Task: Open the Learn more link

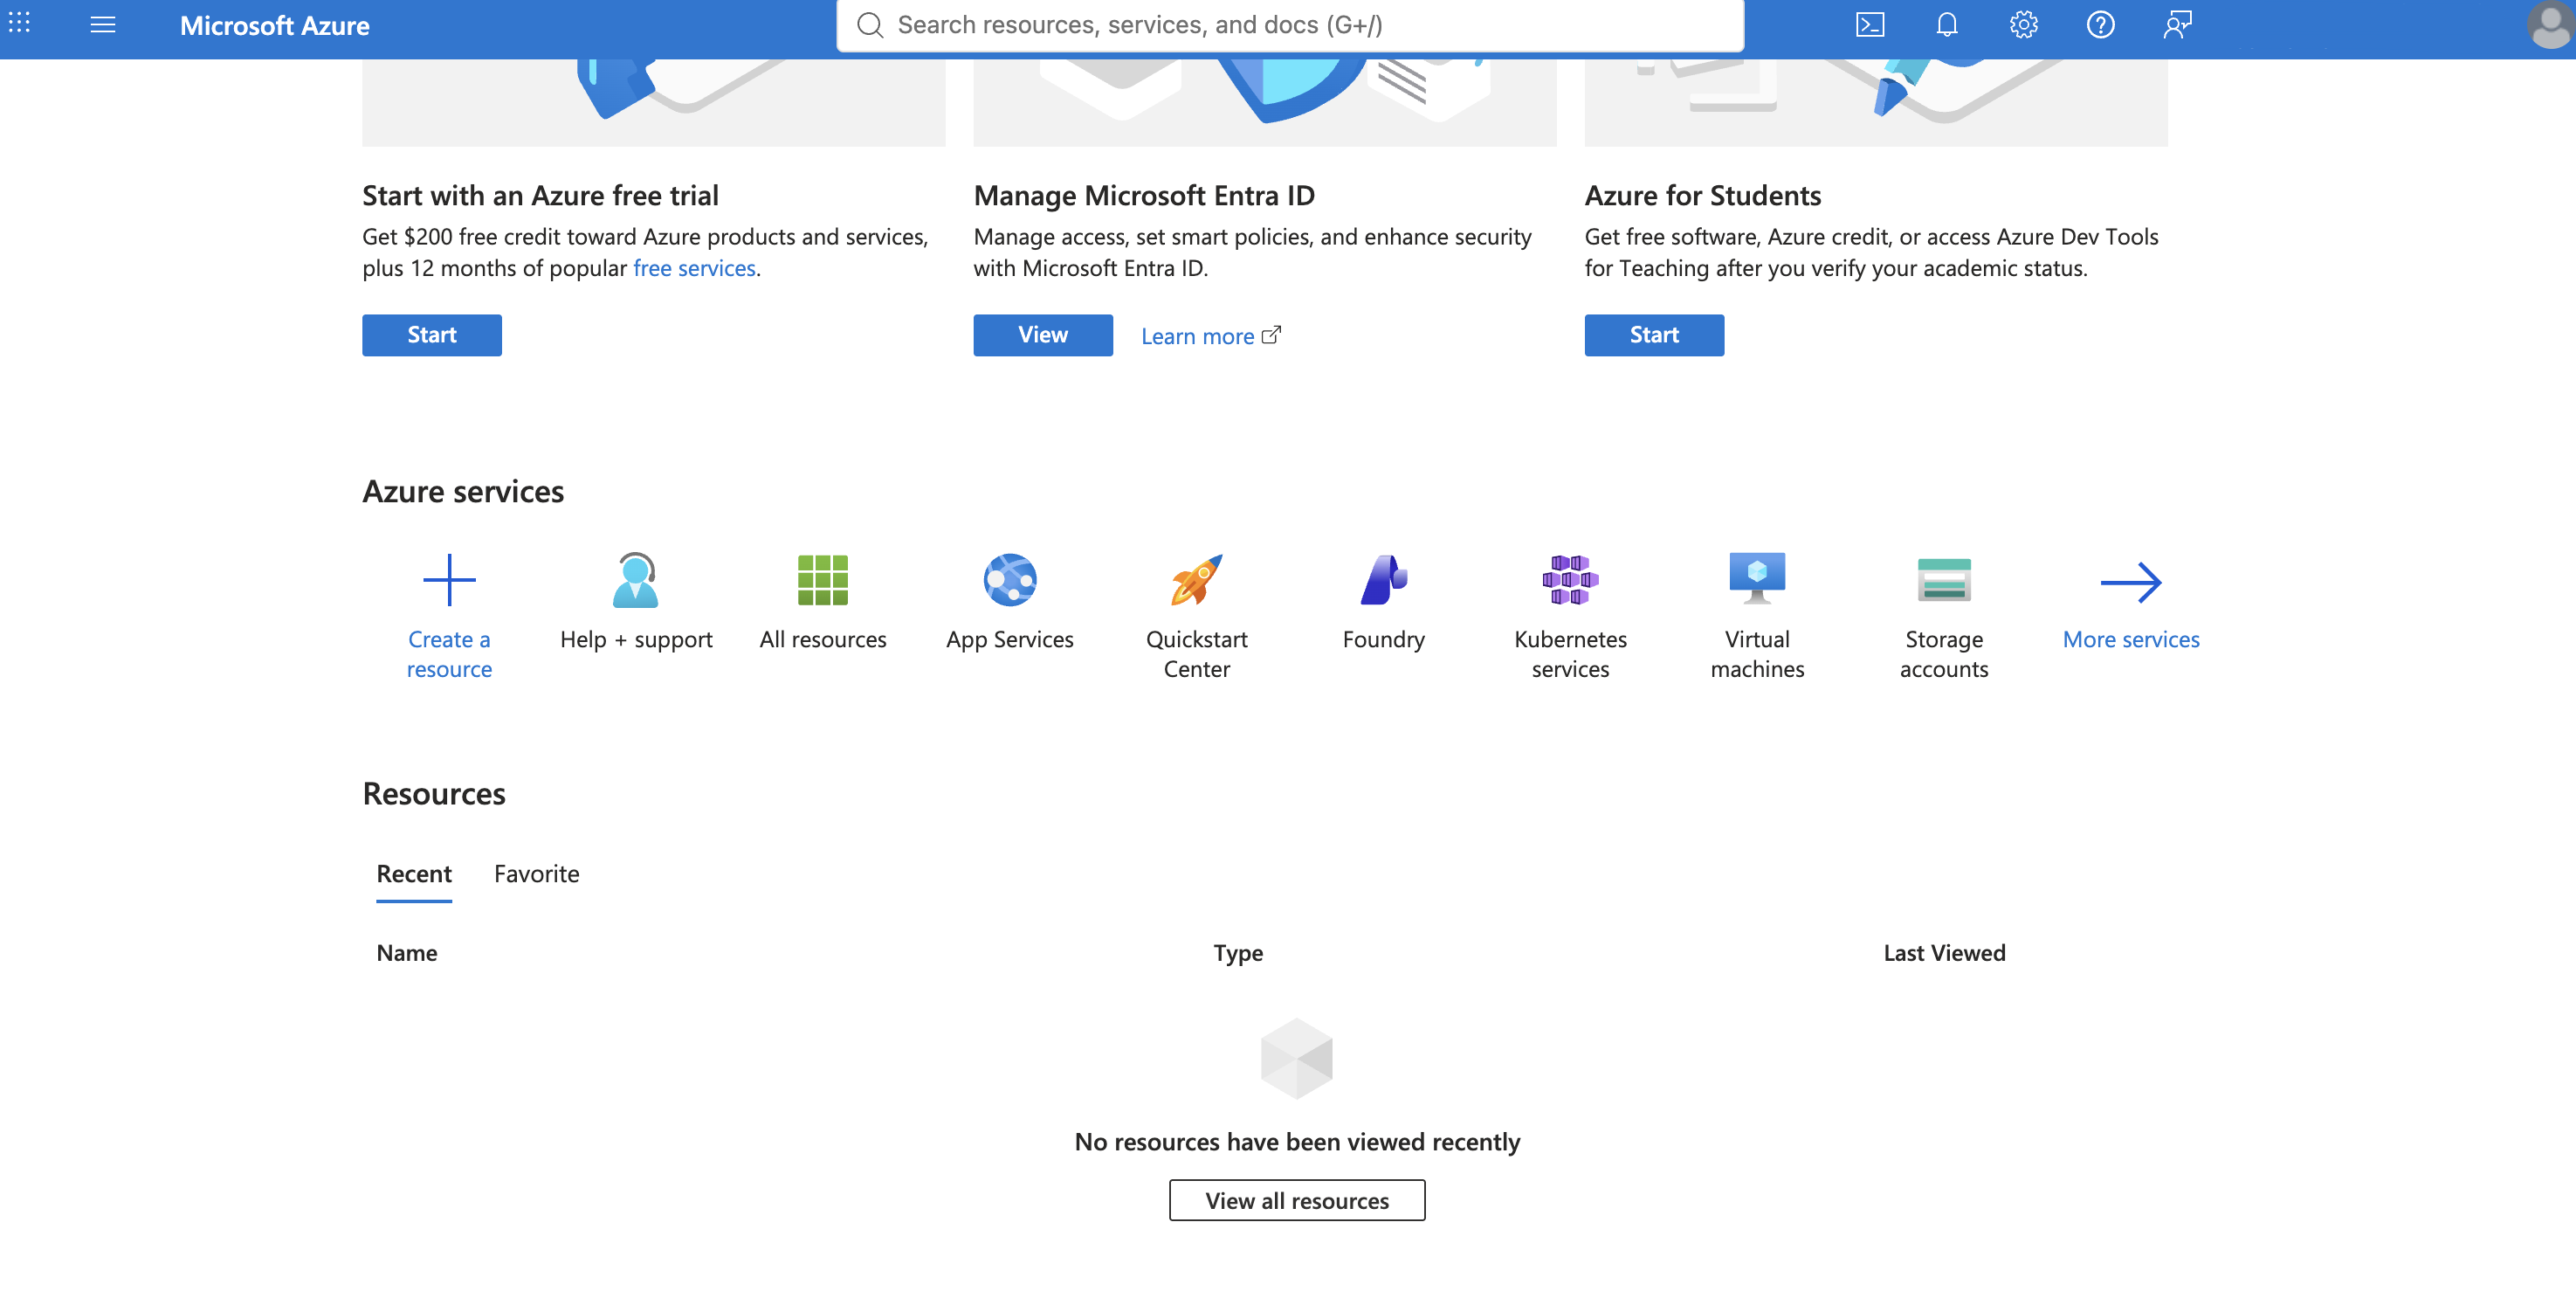Action: tap(1197, 336)
